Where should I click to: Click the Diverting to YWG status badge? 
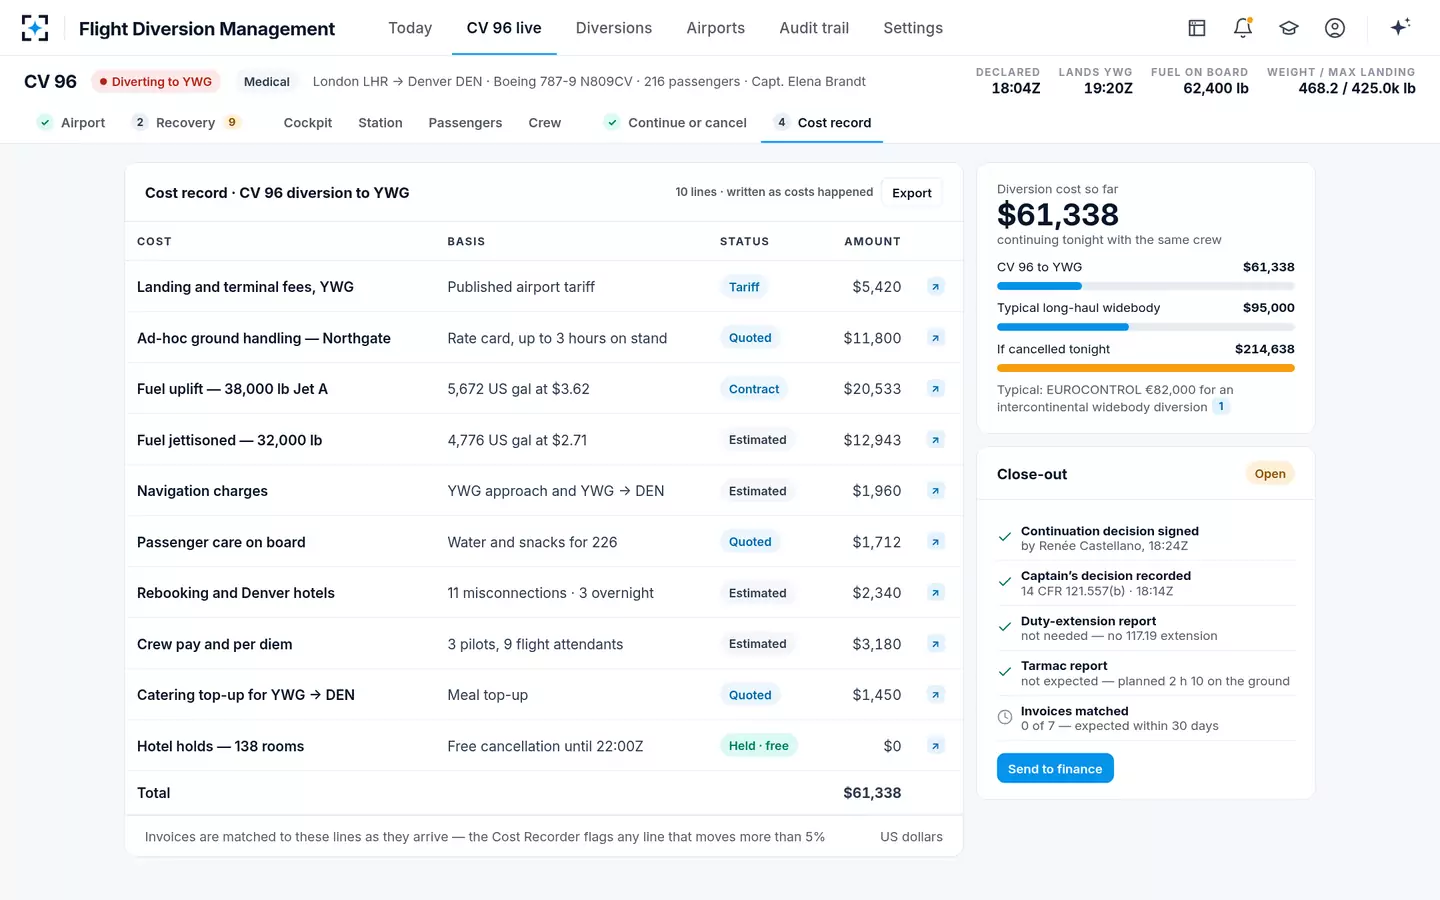(x=155, y=82)
